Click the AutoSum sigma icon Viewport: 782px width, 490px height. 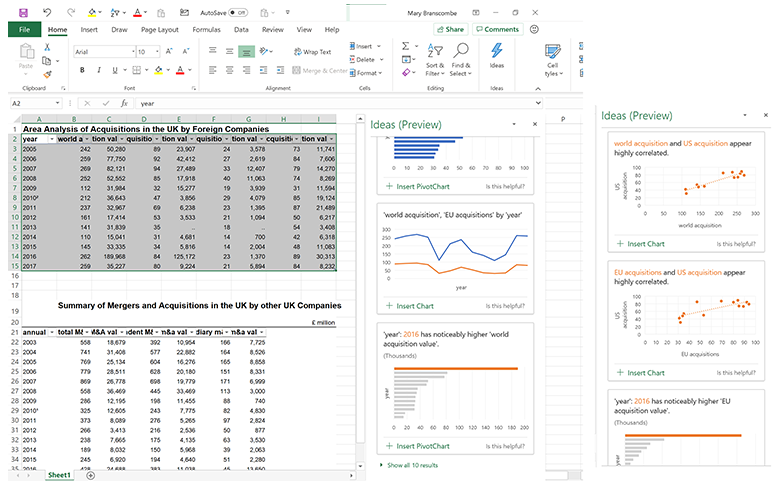point(405,46)
